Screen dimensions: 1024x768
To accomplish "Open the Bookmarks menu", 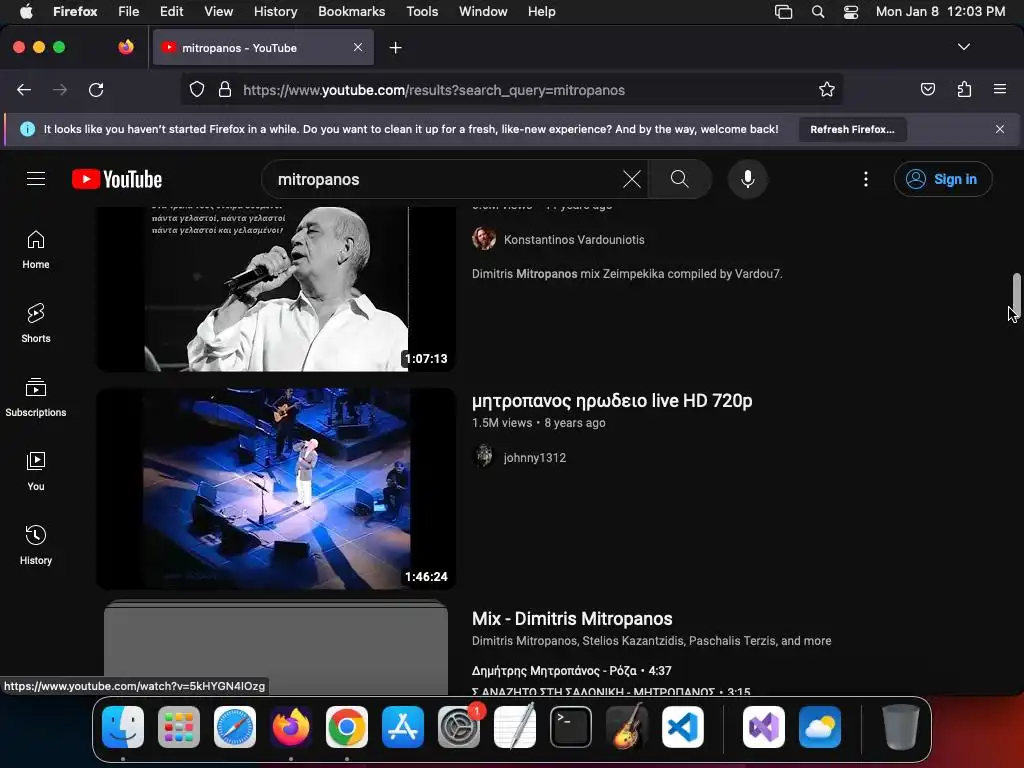I will coord(351,11).
